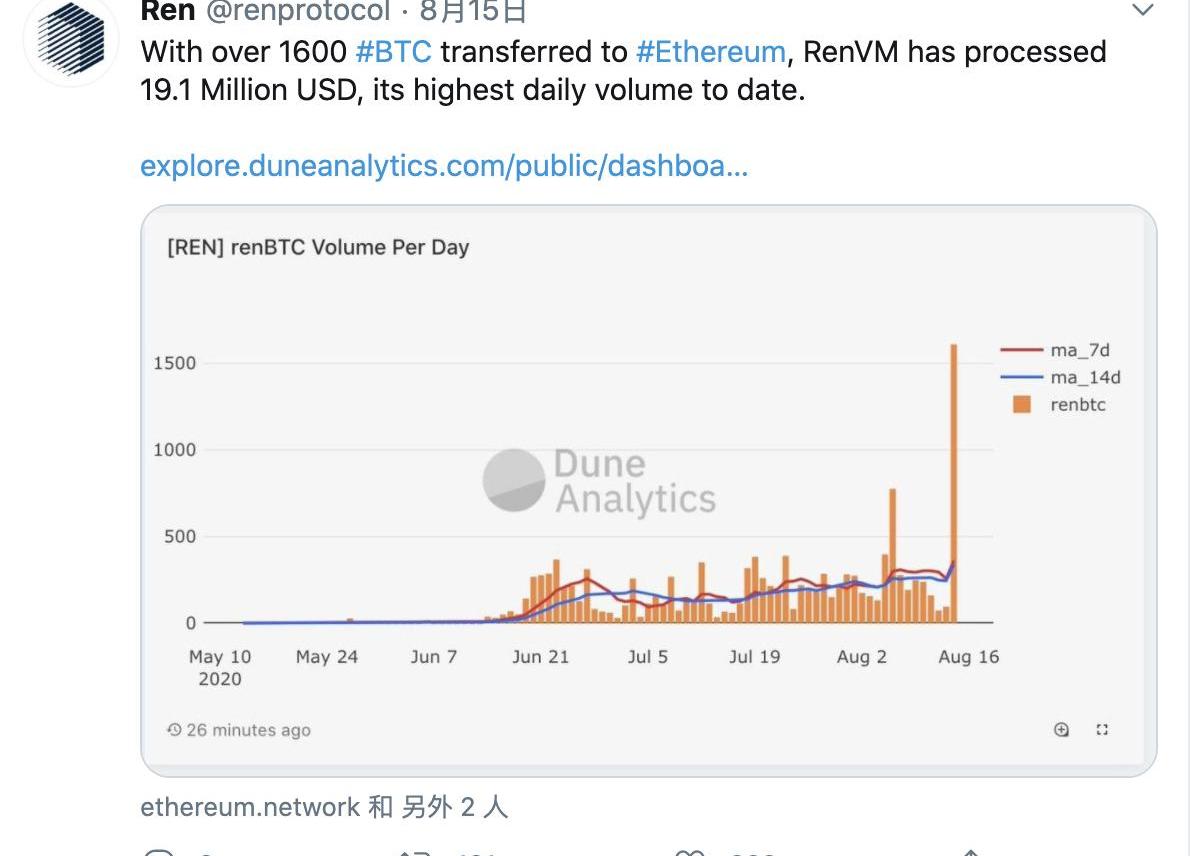Follow the explore.duneanalytics.com dashboard link
Image resolution: width=1190 pixels, height=856 pixels.
[x=444, y=165]
